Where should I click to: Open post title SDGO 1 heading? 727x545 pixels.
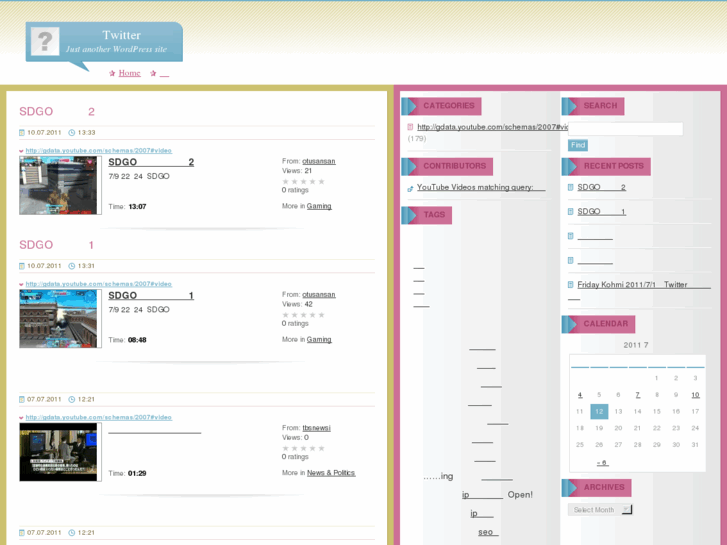click(x=57, y=245)
